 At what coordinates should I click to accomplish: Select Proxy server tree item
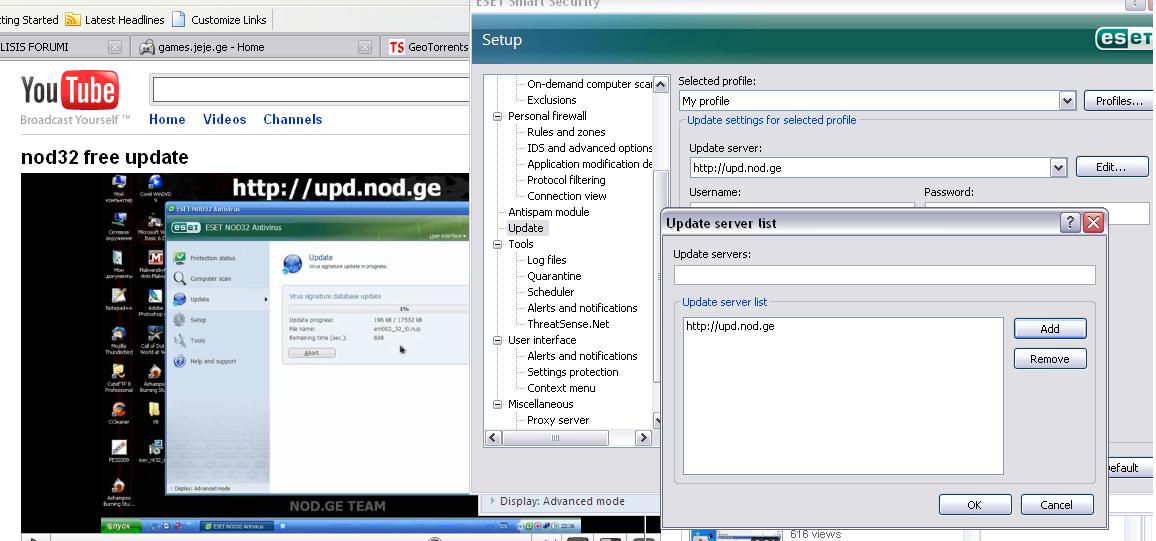point(558,421)
